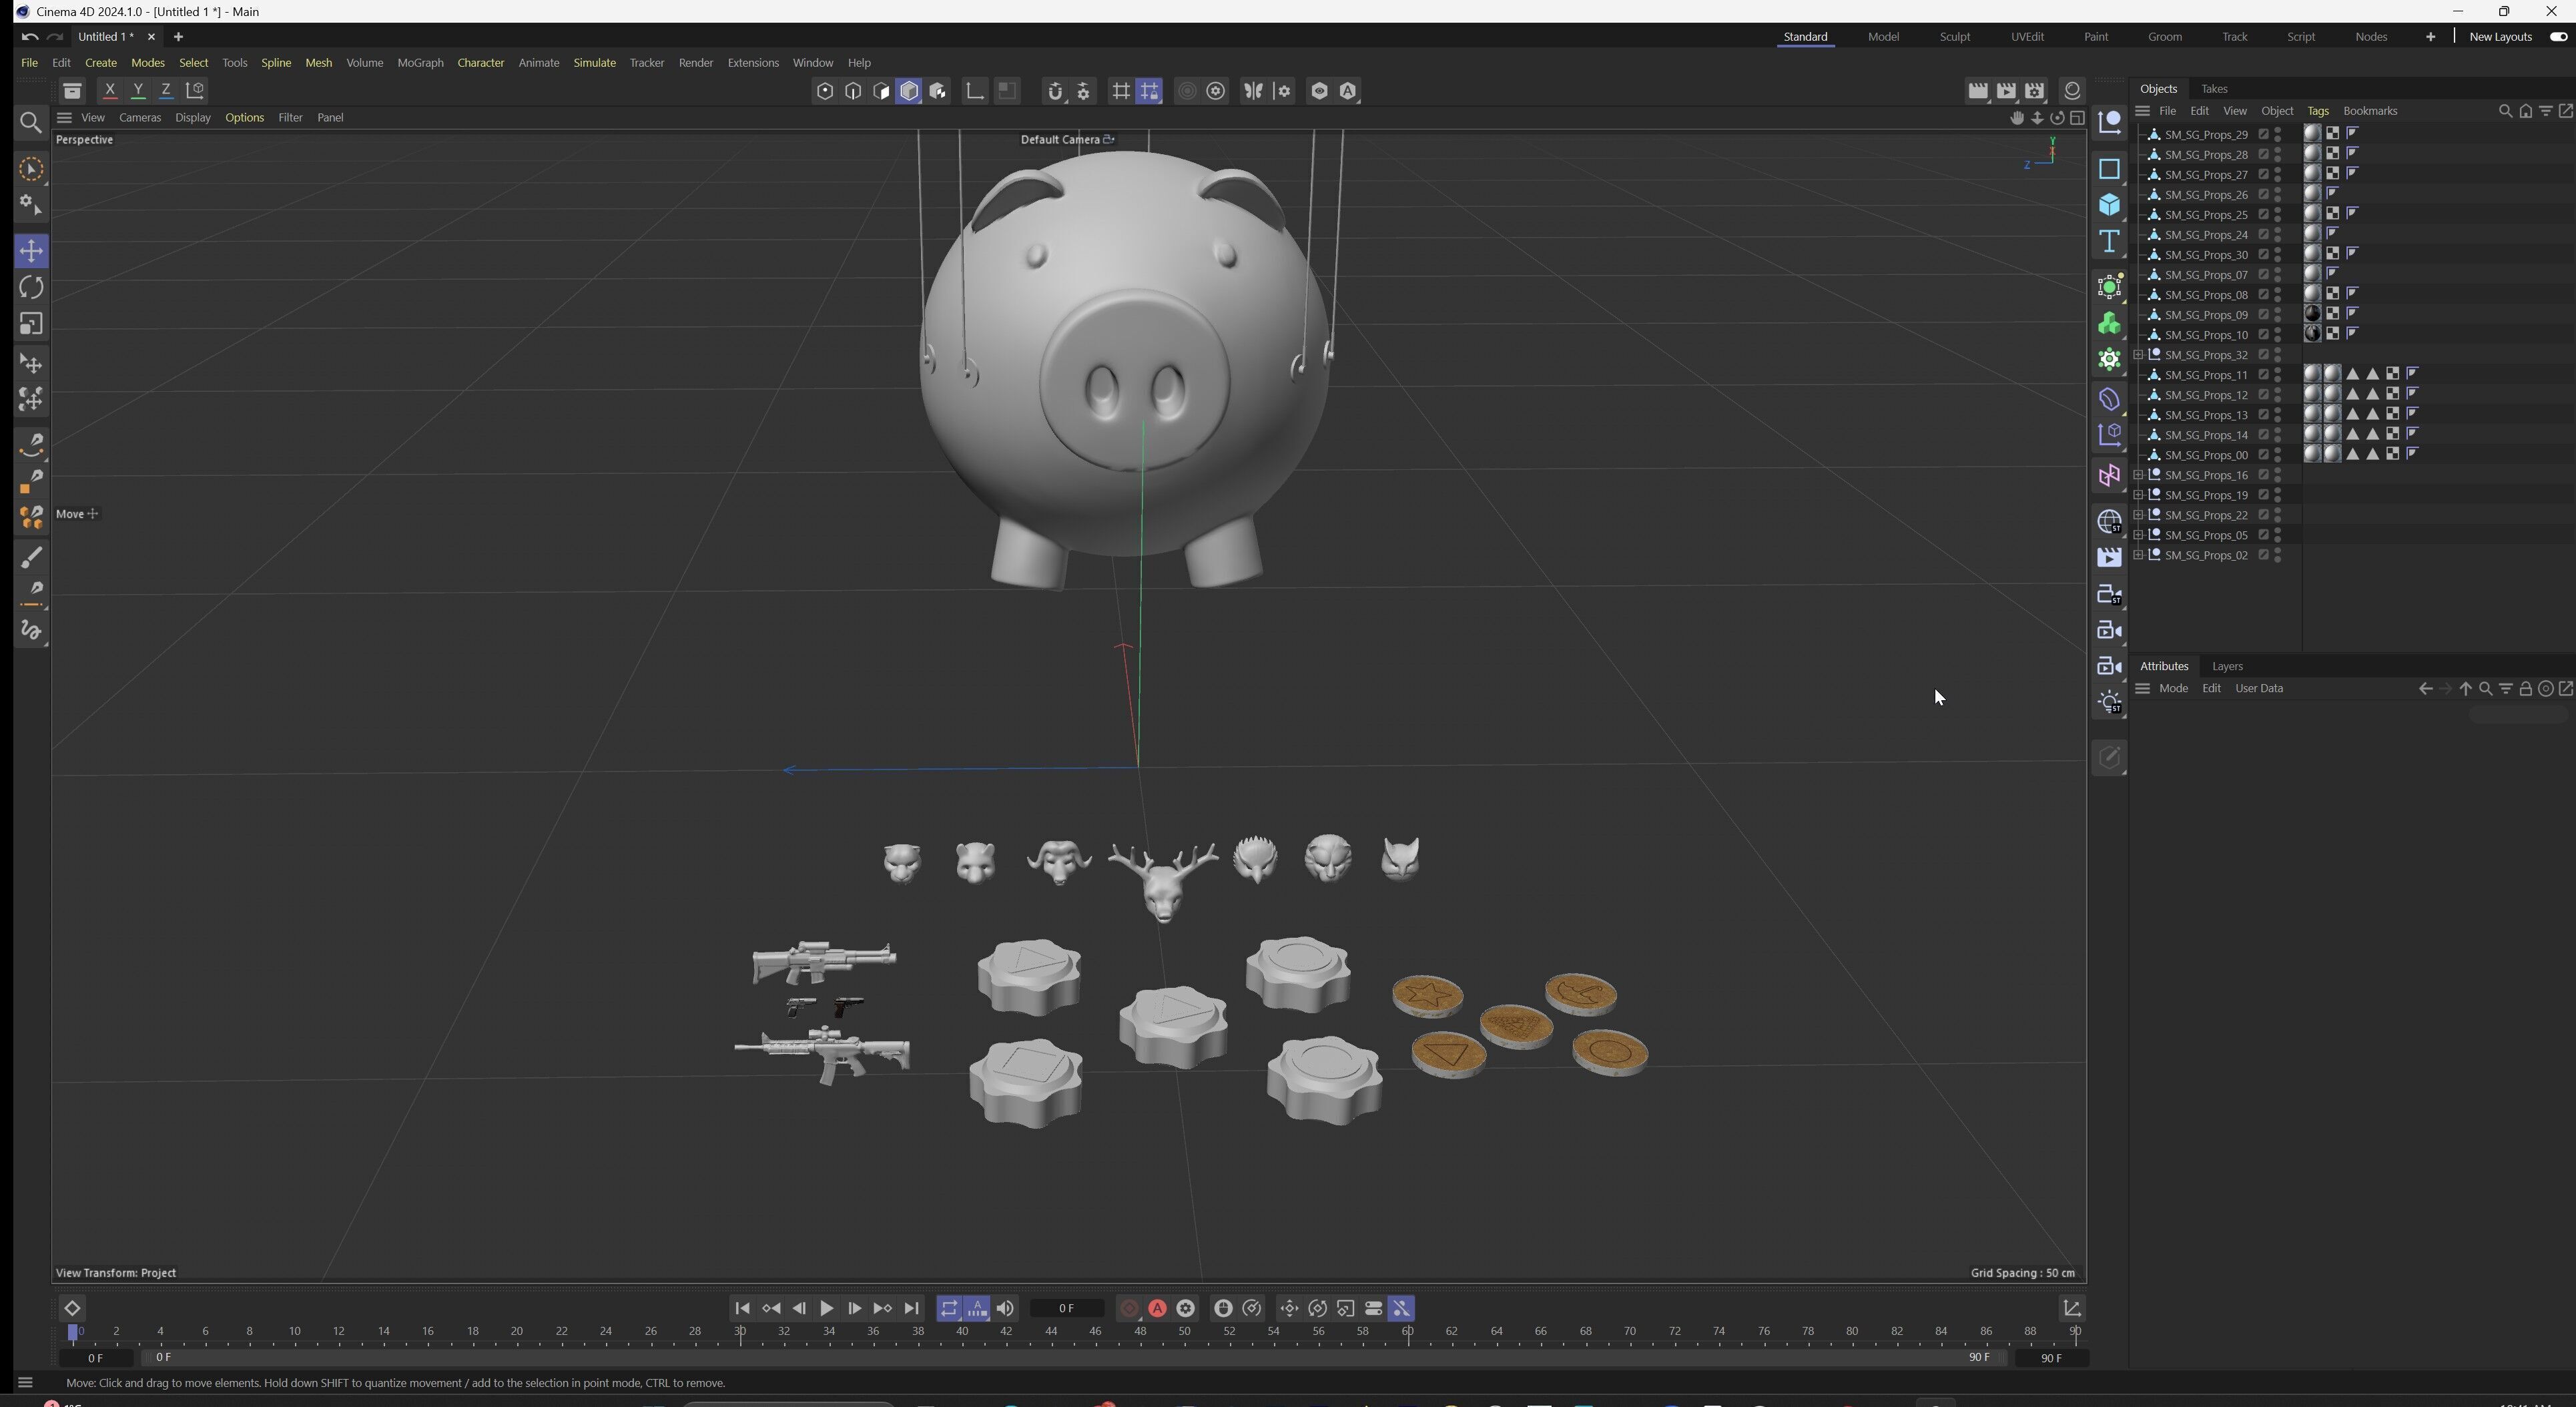Toggle visibility dots for SM_SG_Props_29
The image size is (2576, 1407).
point(2278,134)
